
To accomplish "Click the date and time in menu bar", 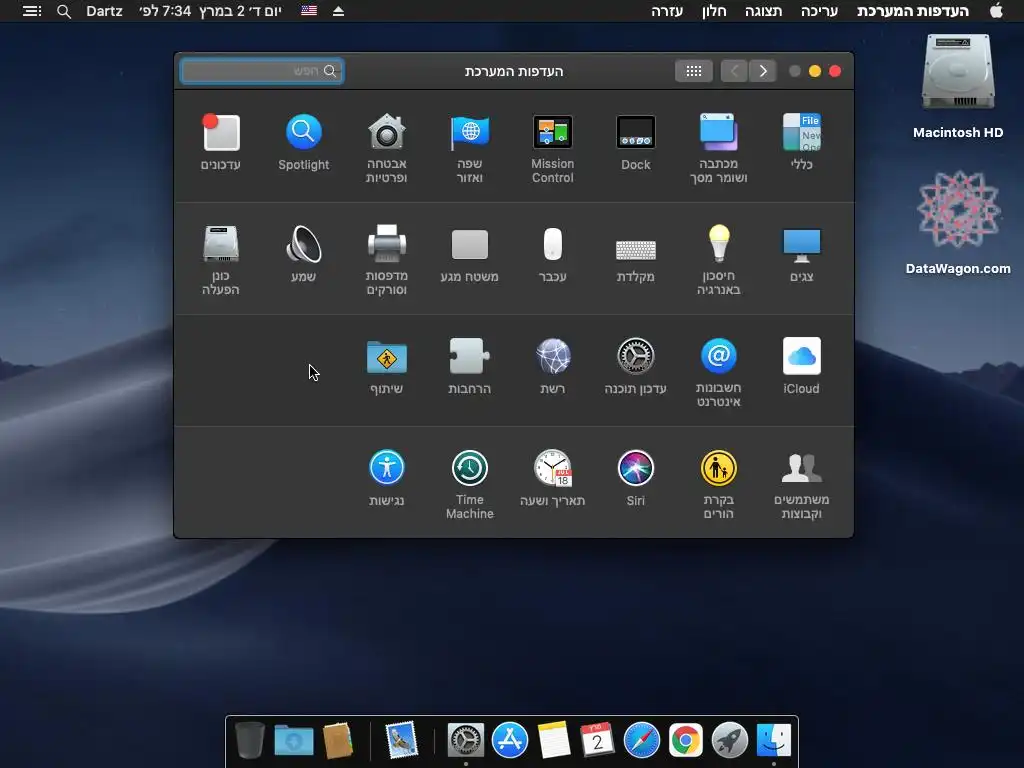I will pos(210,11).
